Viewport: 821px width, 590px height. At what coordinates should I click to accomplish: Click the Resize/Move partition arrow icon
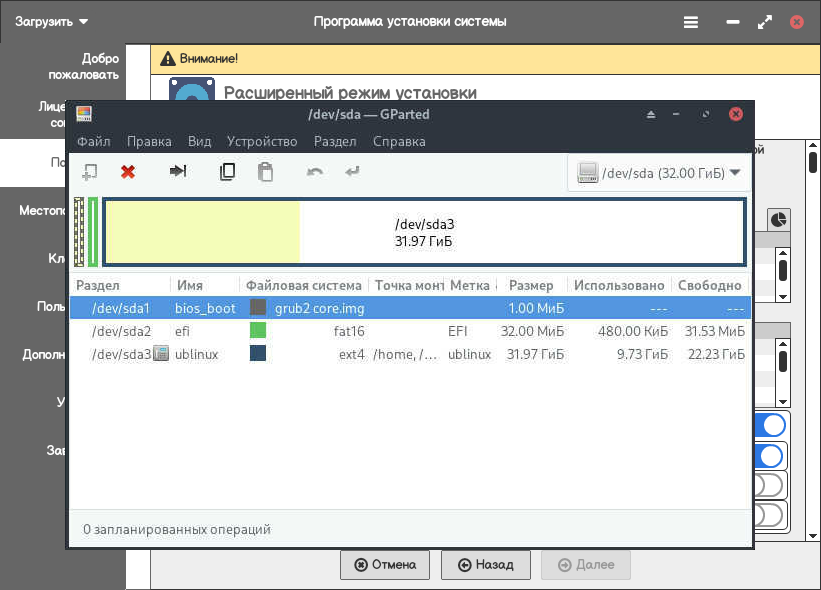point(178,171)
